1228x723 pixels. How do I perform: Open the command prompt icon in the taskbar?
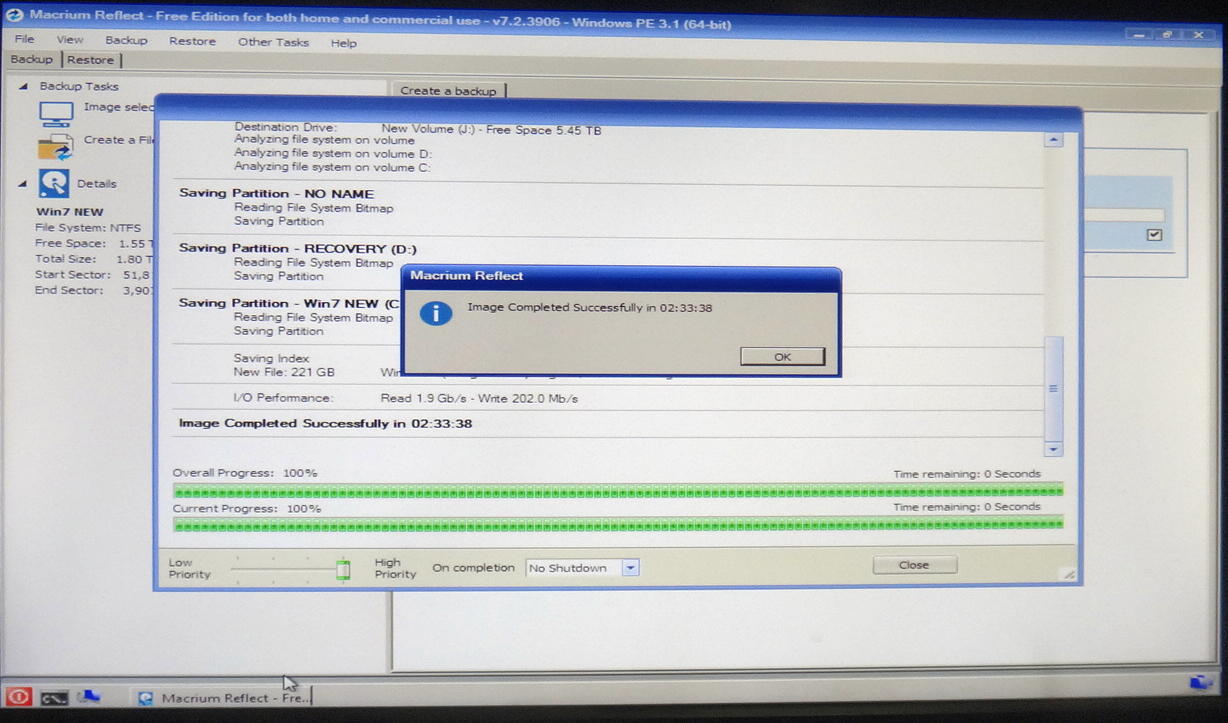(54, 697)
